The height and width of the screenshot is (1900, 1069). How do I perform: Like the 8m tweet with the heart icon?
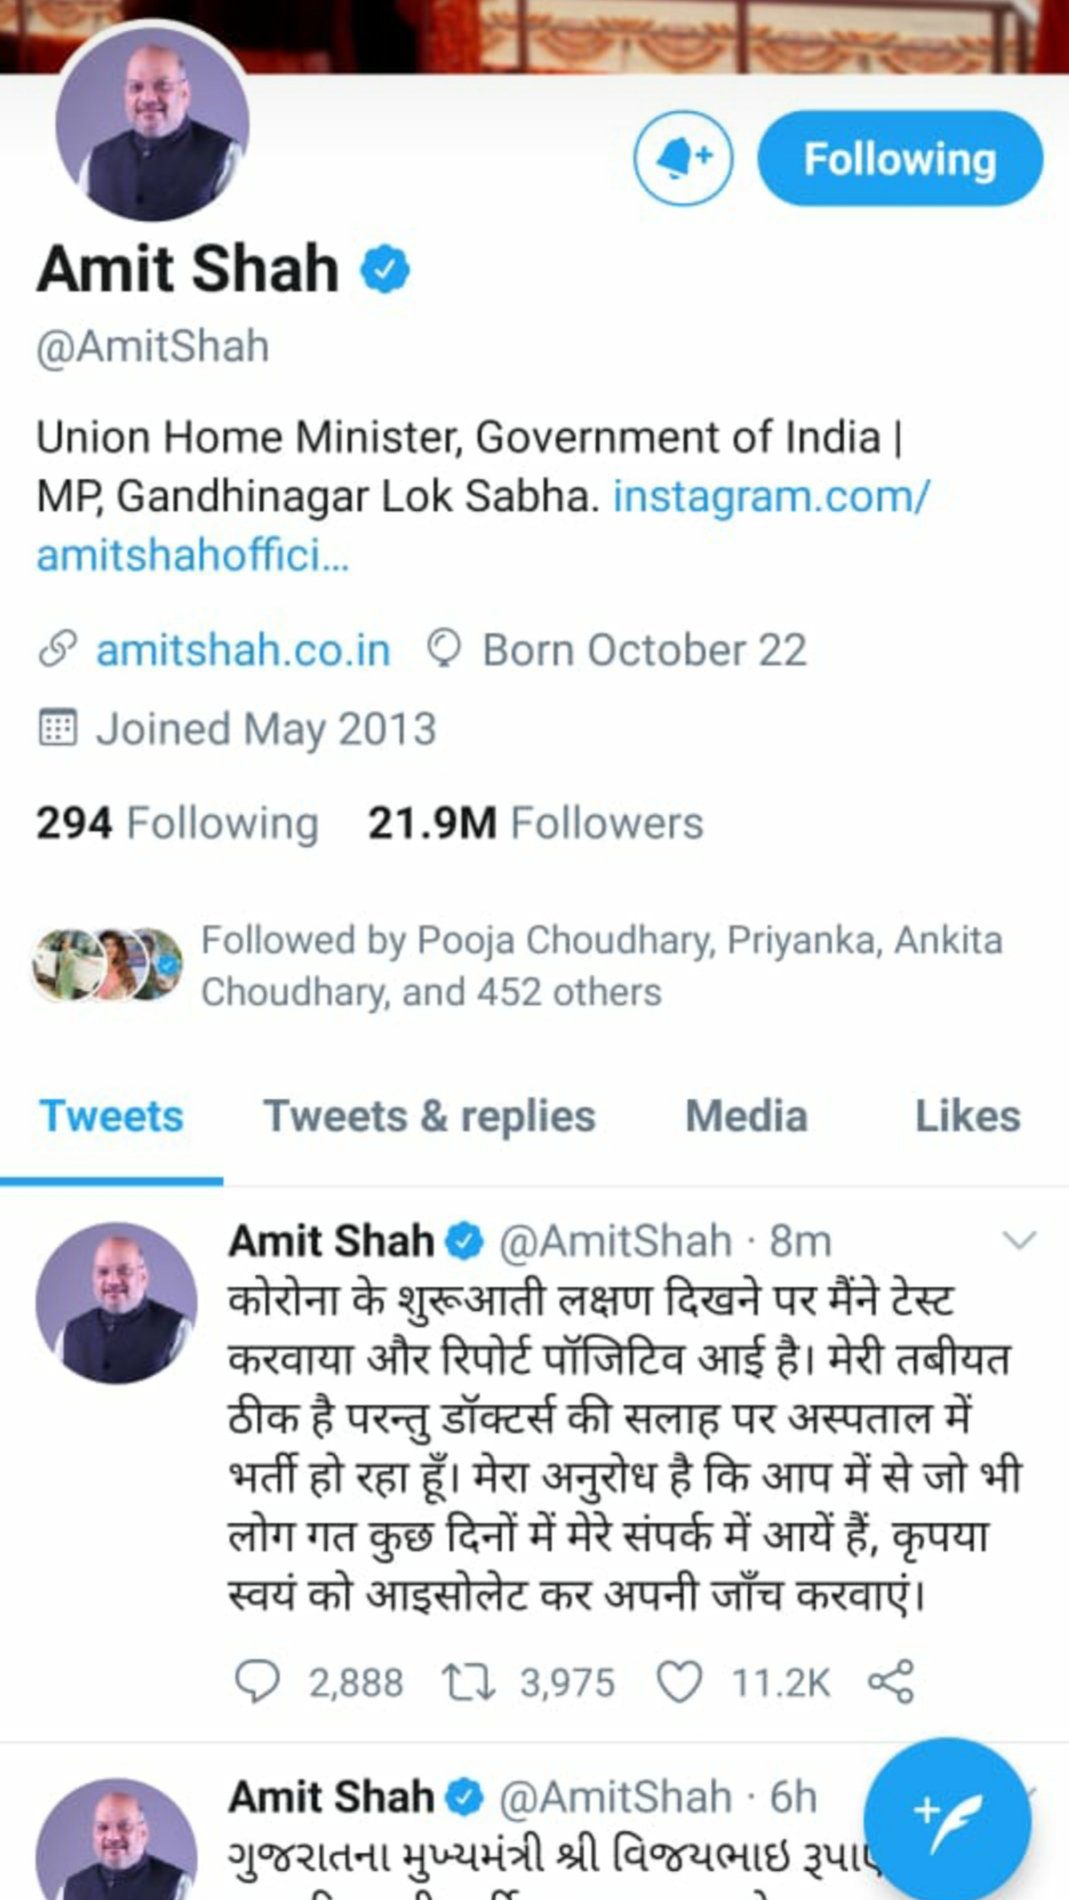tap(679, 1682)
